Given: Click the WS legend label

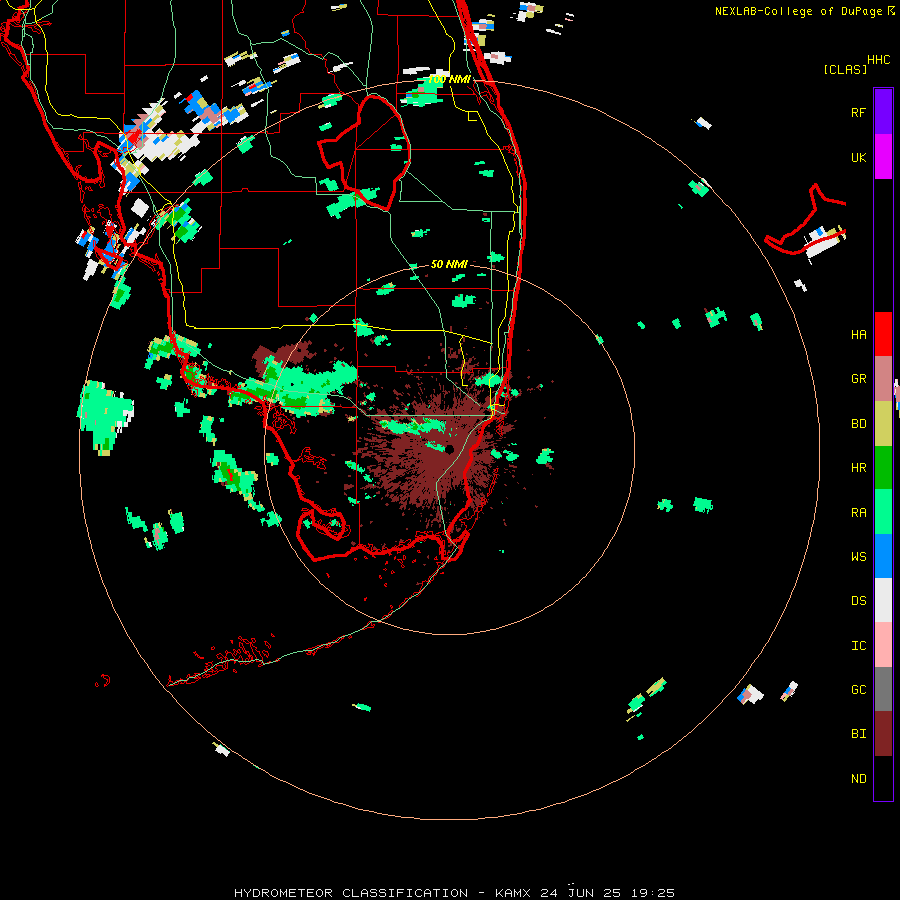Looking at the screenshot, I should (858, 556).
